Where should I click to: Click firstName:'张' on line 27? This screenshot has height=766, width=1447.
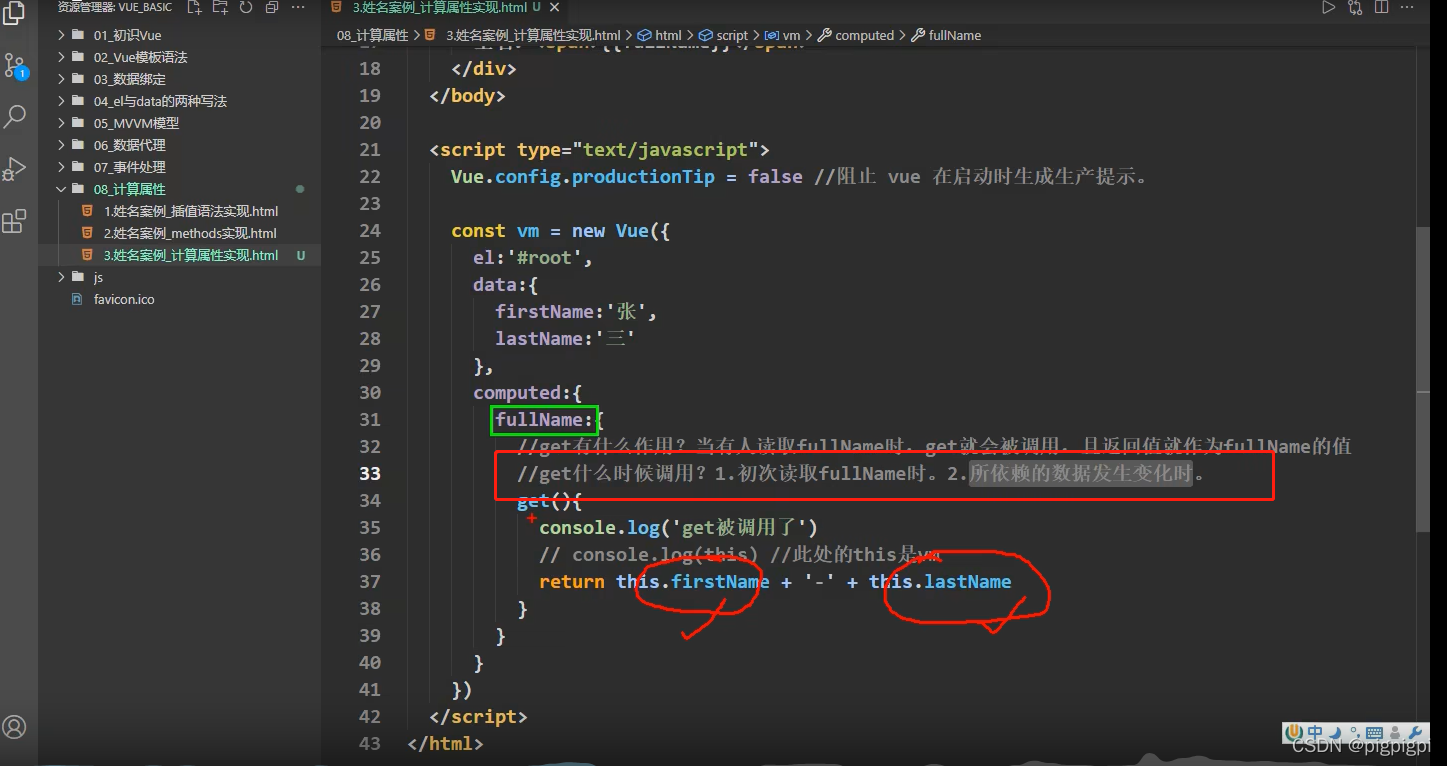click(x=576, y=311)
